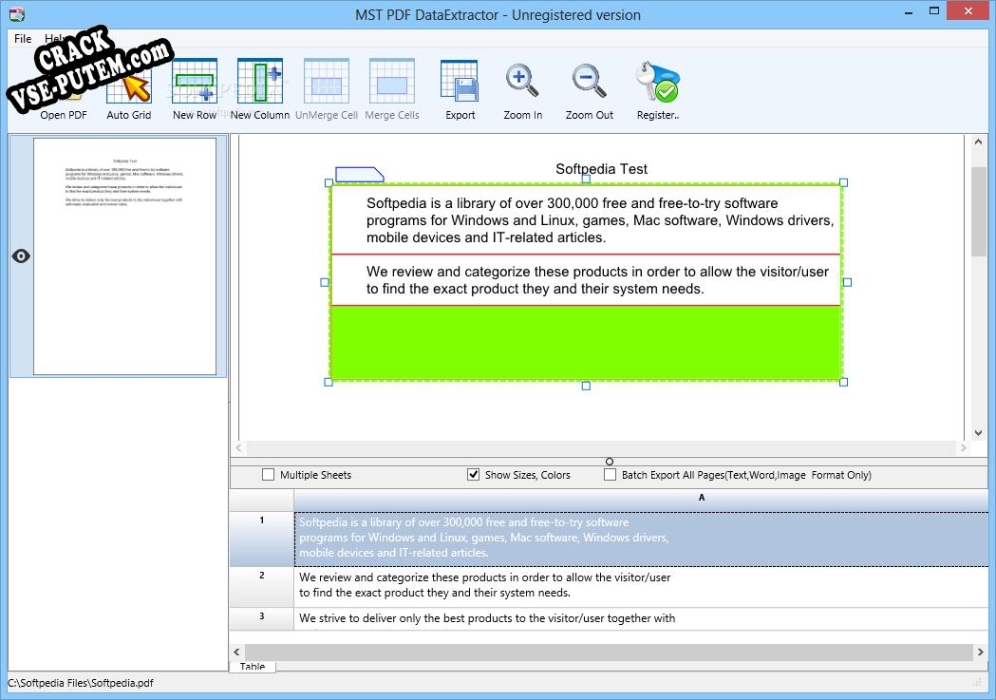Click top-right selection handle of grid

point(844,182)
